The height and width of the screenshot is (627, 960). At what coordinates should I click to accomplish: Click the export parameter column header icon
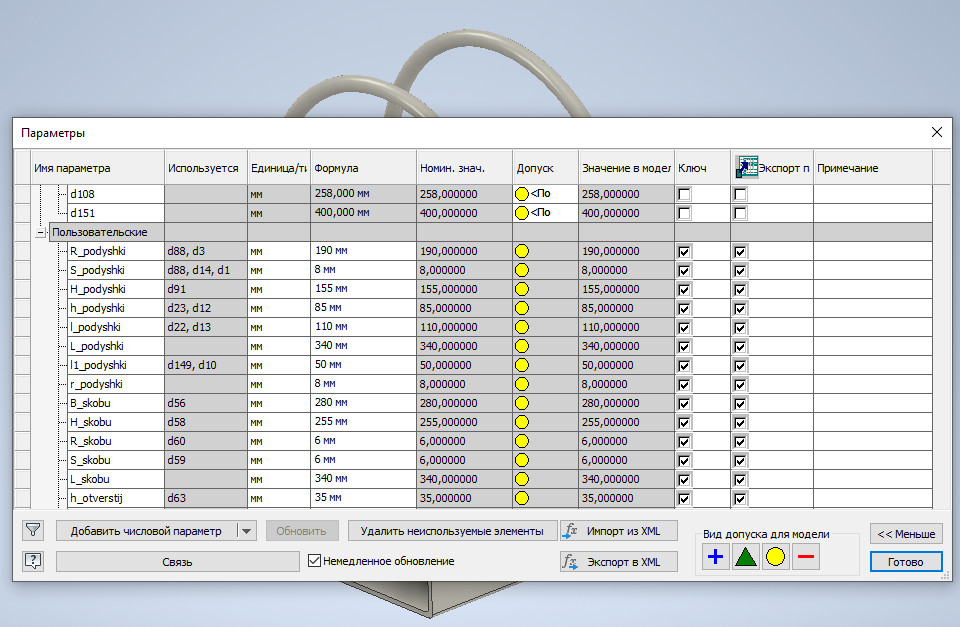[x=745, y=167]
